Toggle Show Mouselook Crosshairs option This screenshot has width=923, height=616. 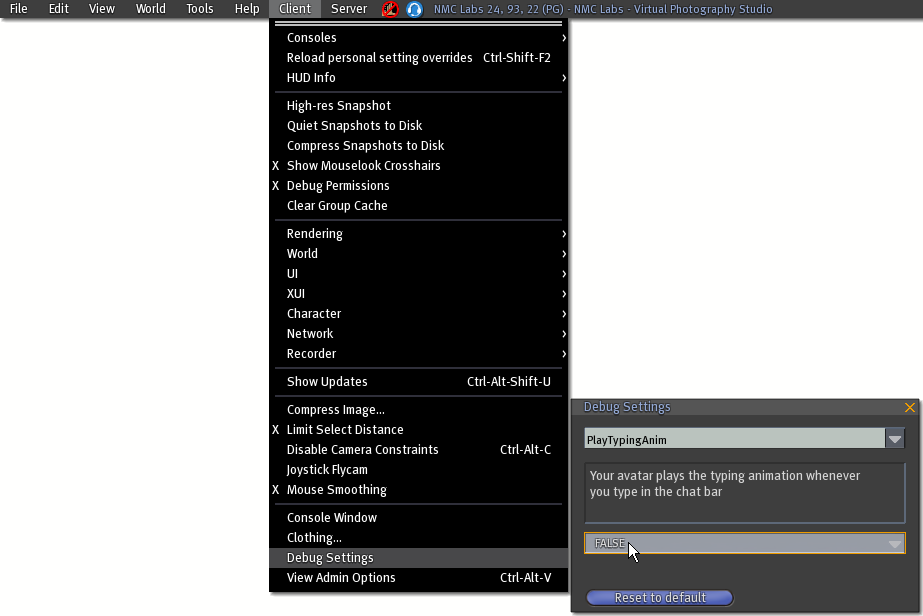point(363,166)
